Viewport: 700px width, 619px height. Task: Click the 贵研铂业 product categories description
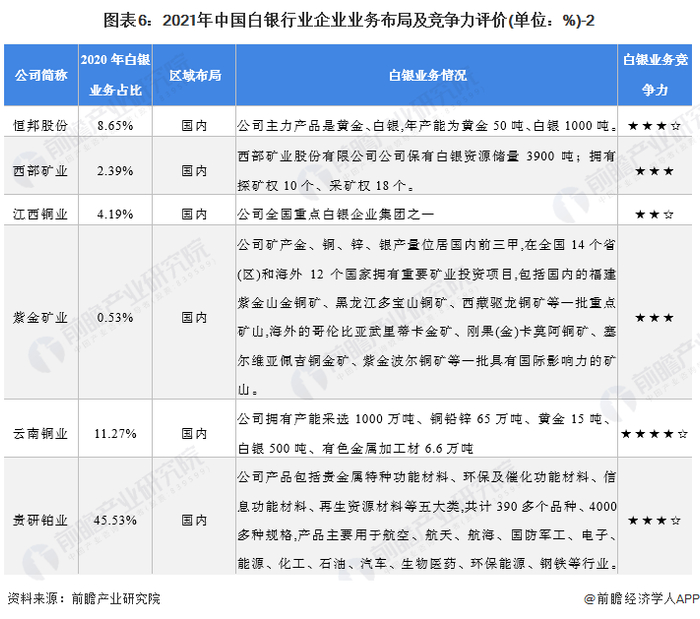427,520
